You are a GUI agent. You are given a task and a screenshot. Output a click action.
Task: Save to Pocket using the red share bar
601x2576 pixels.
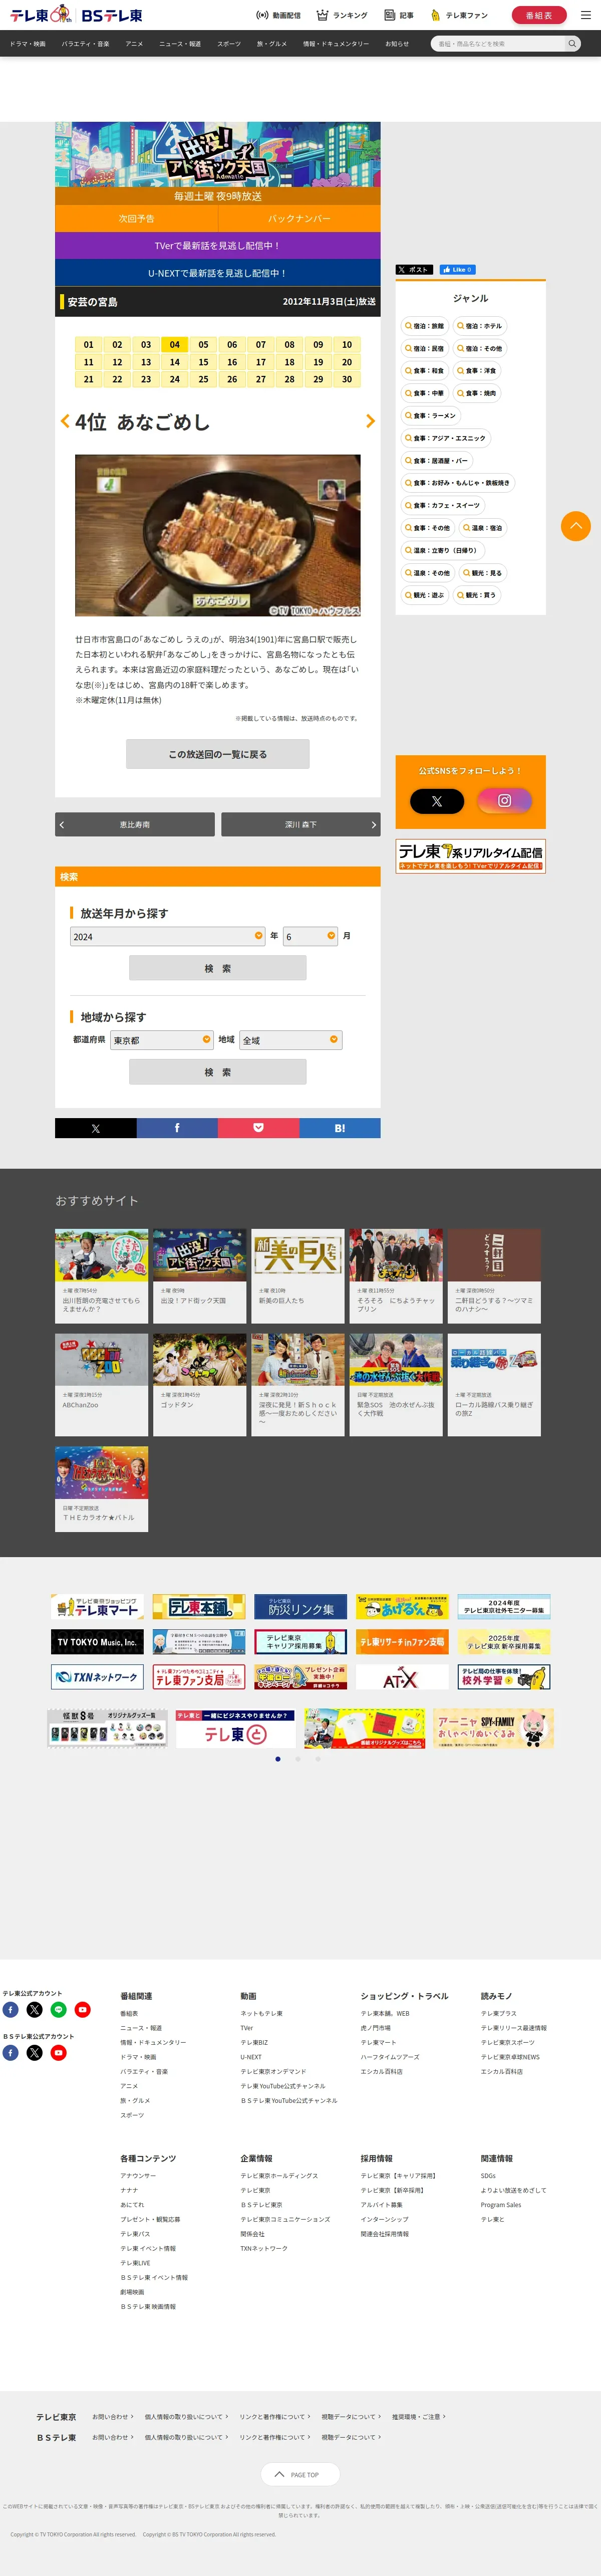[258, 1128]
